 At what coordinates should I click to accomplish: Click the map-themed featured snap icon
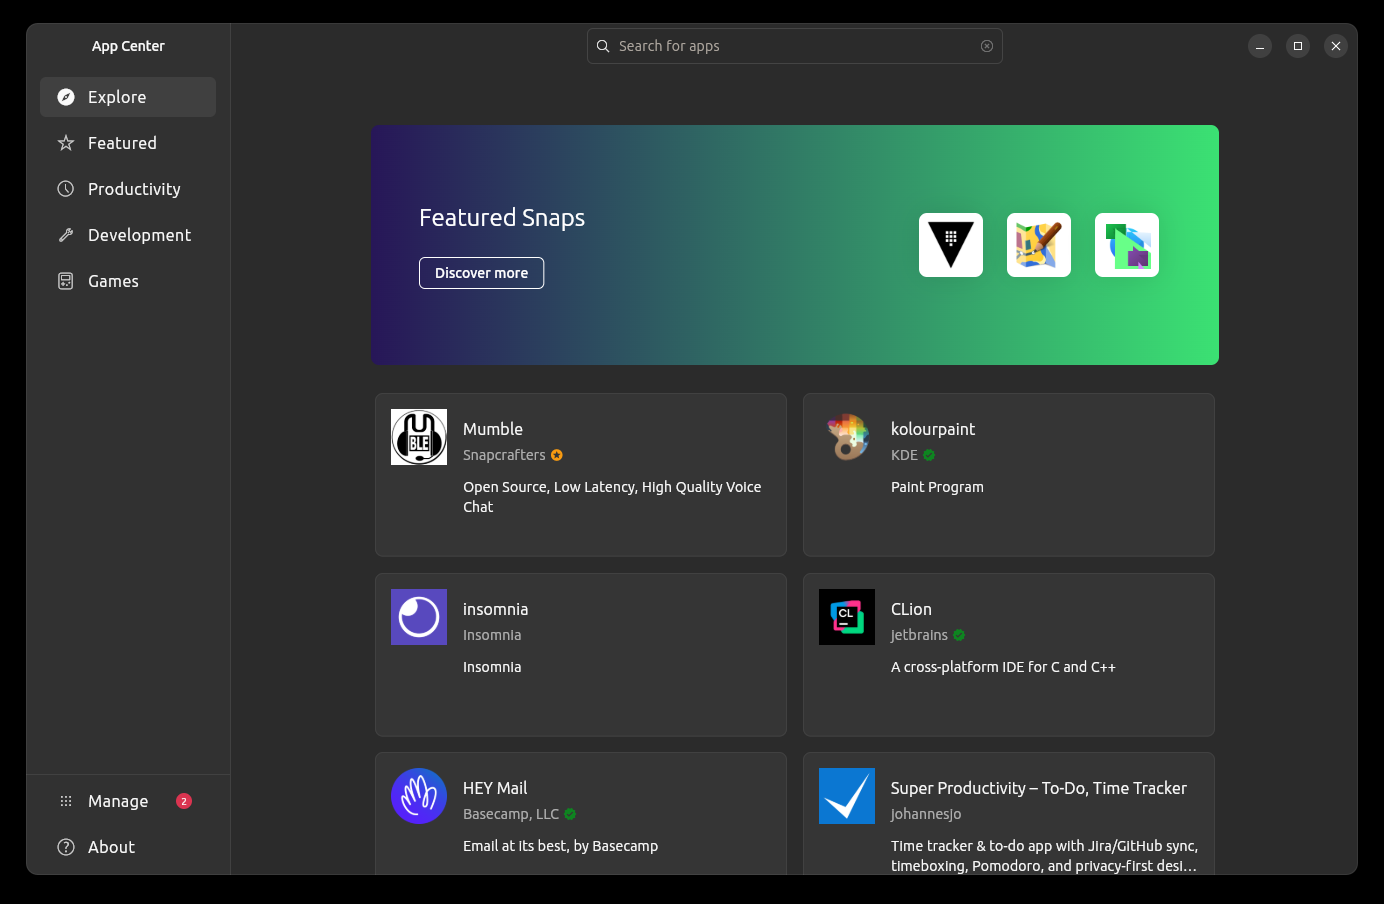[1038, 244]
